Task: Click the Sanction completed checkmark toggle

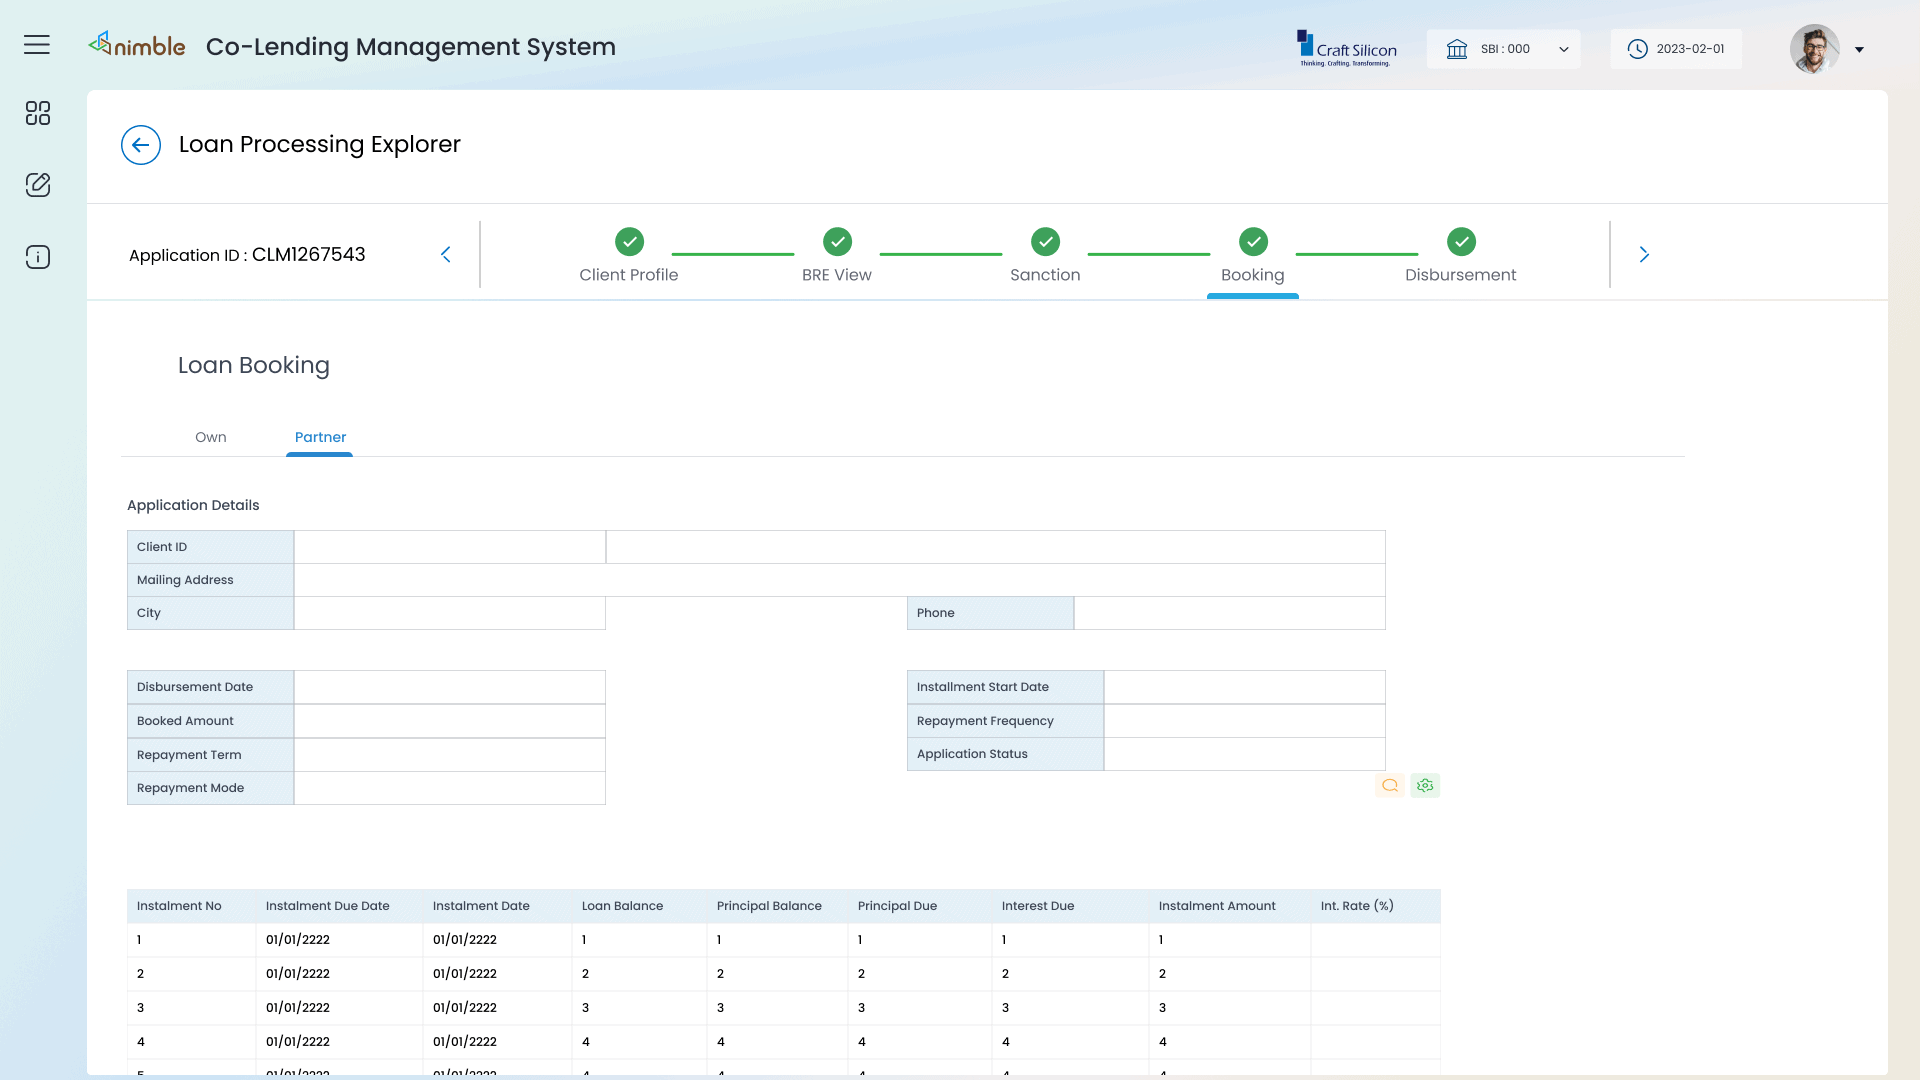Action: click(x=1044, y=241)
